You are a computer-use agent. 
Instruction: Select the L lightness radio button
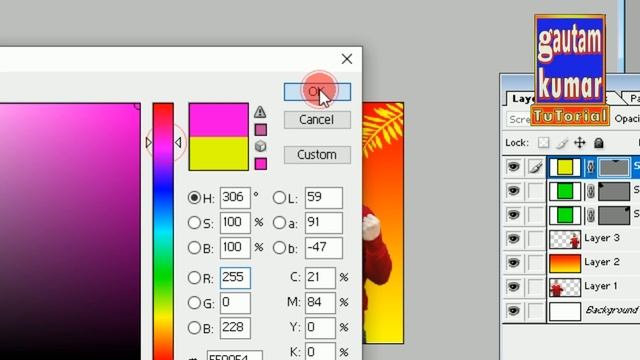(279, 198)
